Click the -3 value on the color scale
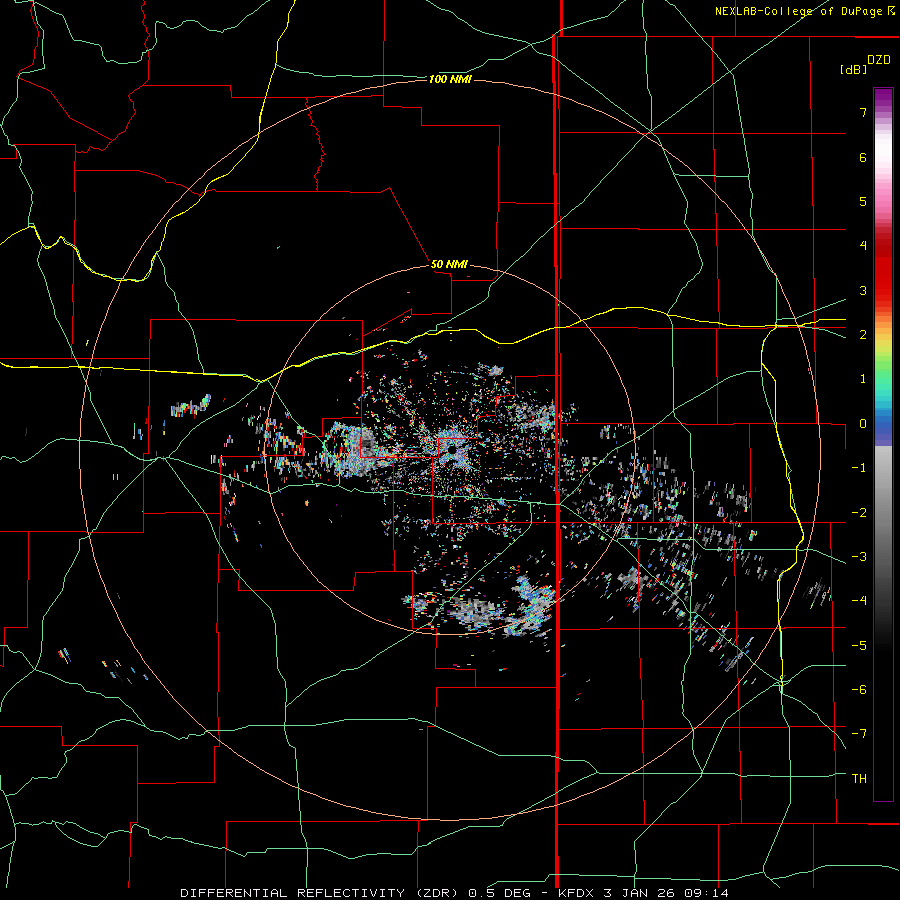Viewport: 900px width, 900px height. pyautogui.click(x=859, y=556)
